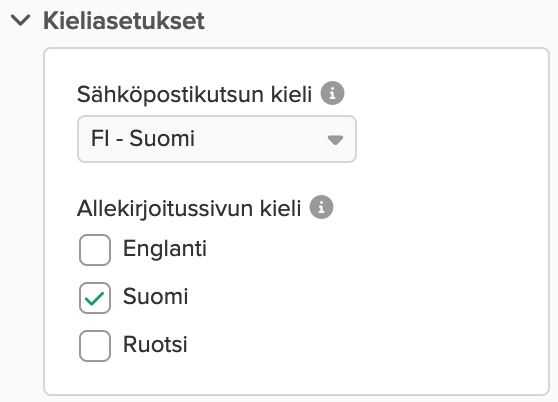The height and width of the screenshot is (402, 558).
Task: Click the Kieliasetukset heading text
Action: coord(124,21)
